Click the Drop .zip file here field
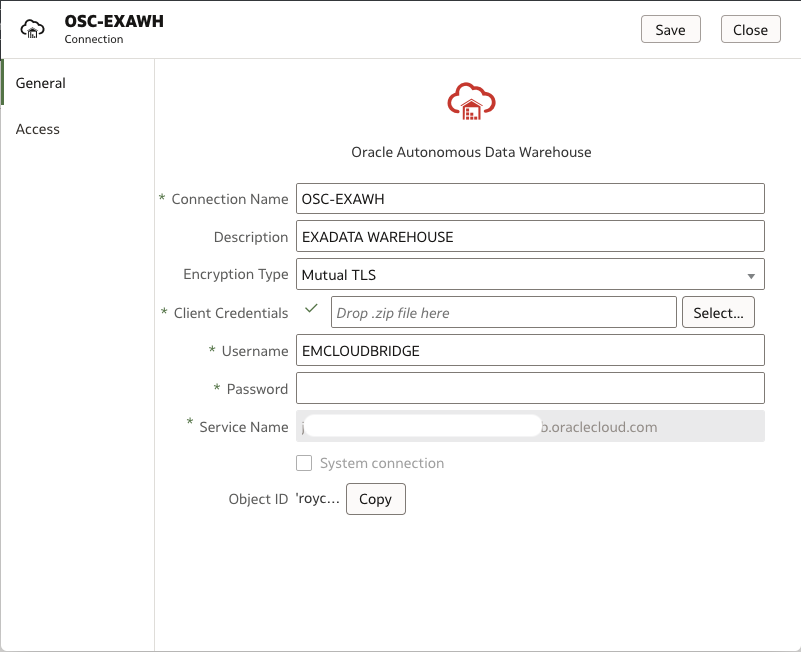 click(504, 313)
